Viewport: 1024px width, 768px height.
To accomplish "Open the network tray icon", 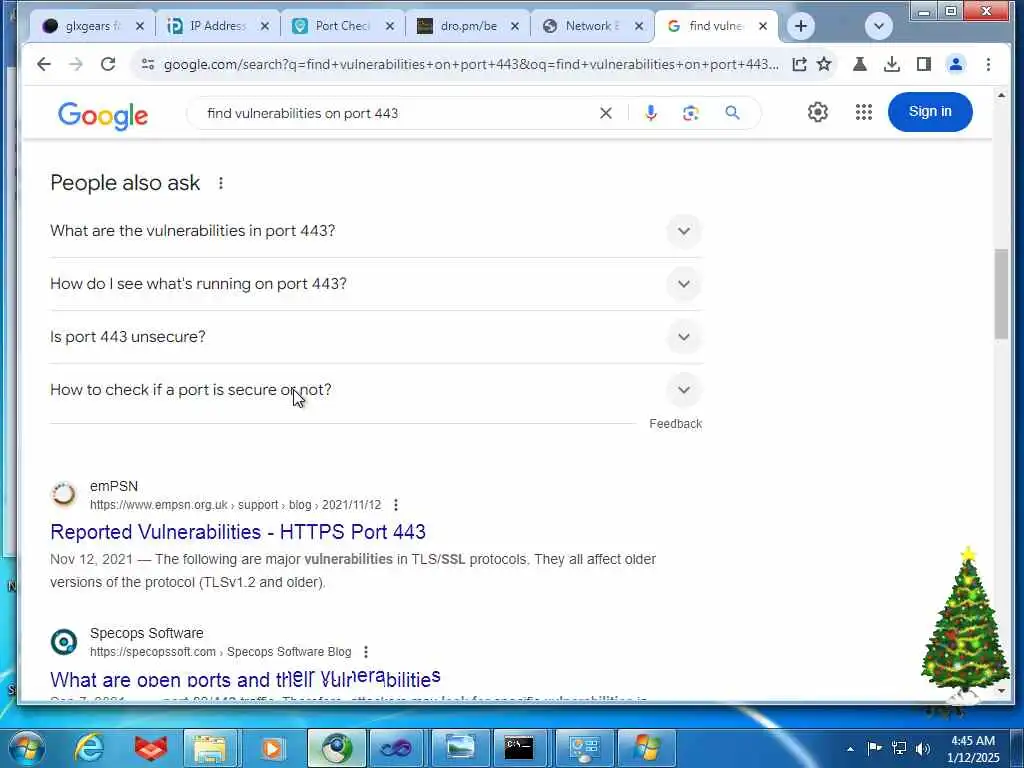I will coord(899,748).
